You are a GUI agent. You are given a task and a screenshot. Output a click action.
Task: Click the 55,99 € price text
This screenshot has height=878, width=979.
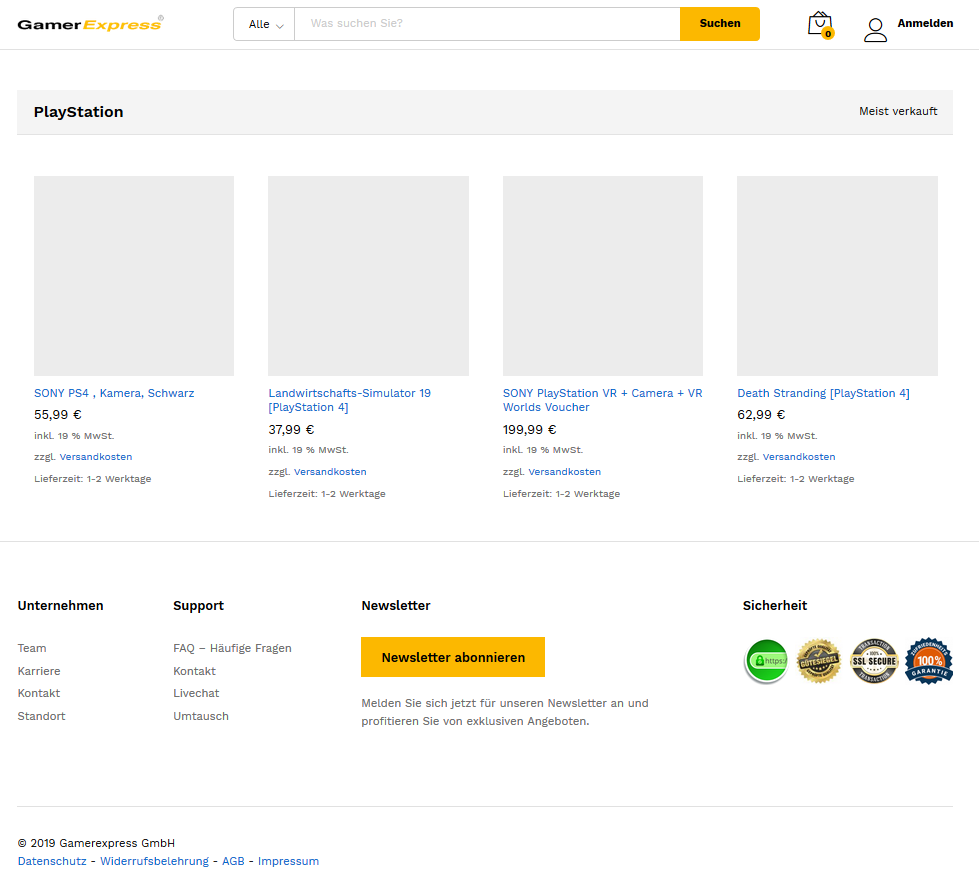point(57,415)
